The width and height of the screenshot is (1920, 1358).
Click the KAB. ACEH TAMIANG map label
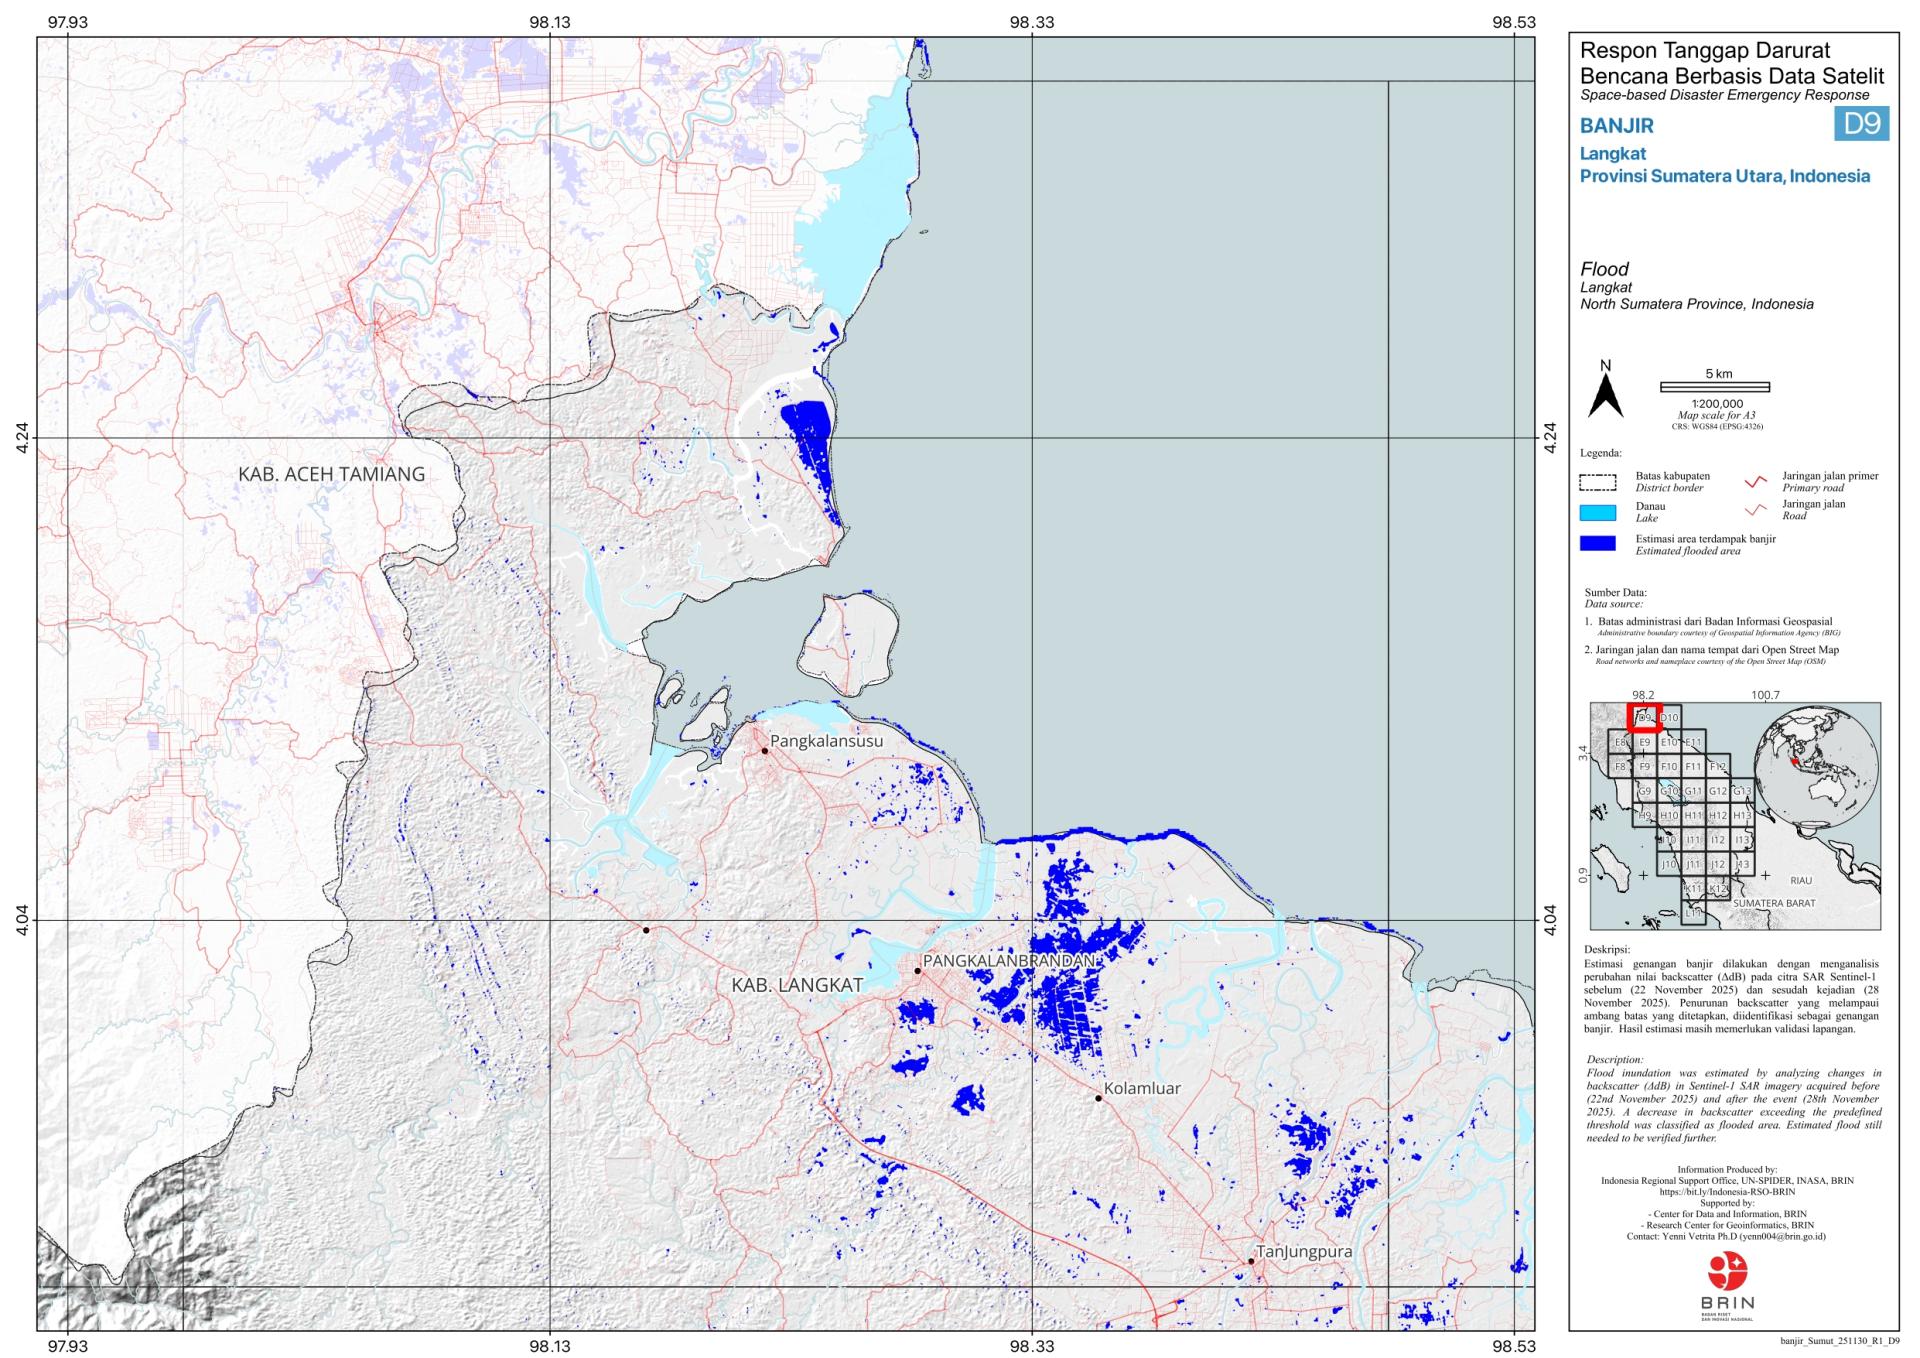[332, 474]
